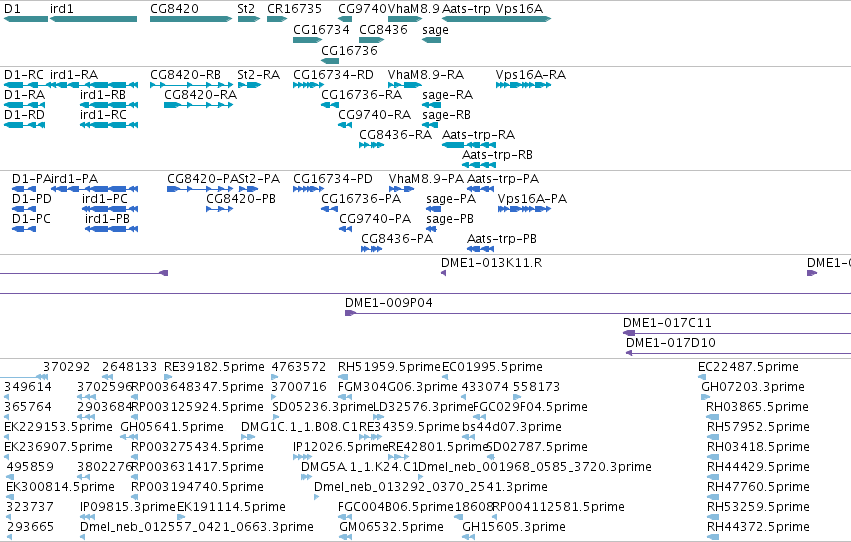The width and height of the screenshot is (851, 542).
Task: Click the SD05236.3prime EST
Action: point(275,417)
